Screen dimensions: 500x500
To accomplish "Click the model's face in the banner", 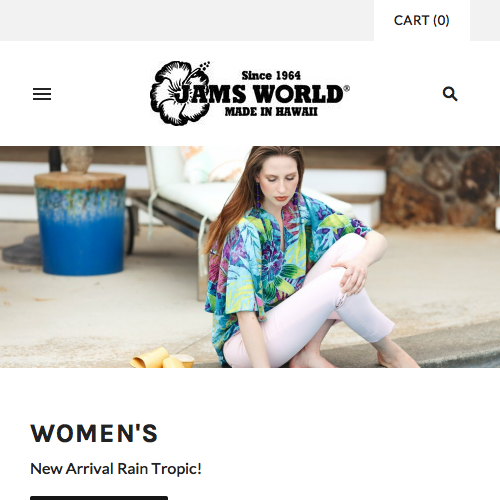I will [x=279, y=180].
